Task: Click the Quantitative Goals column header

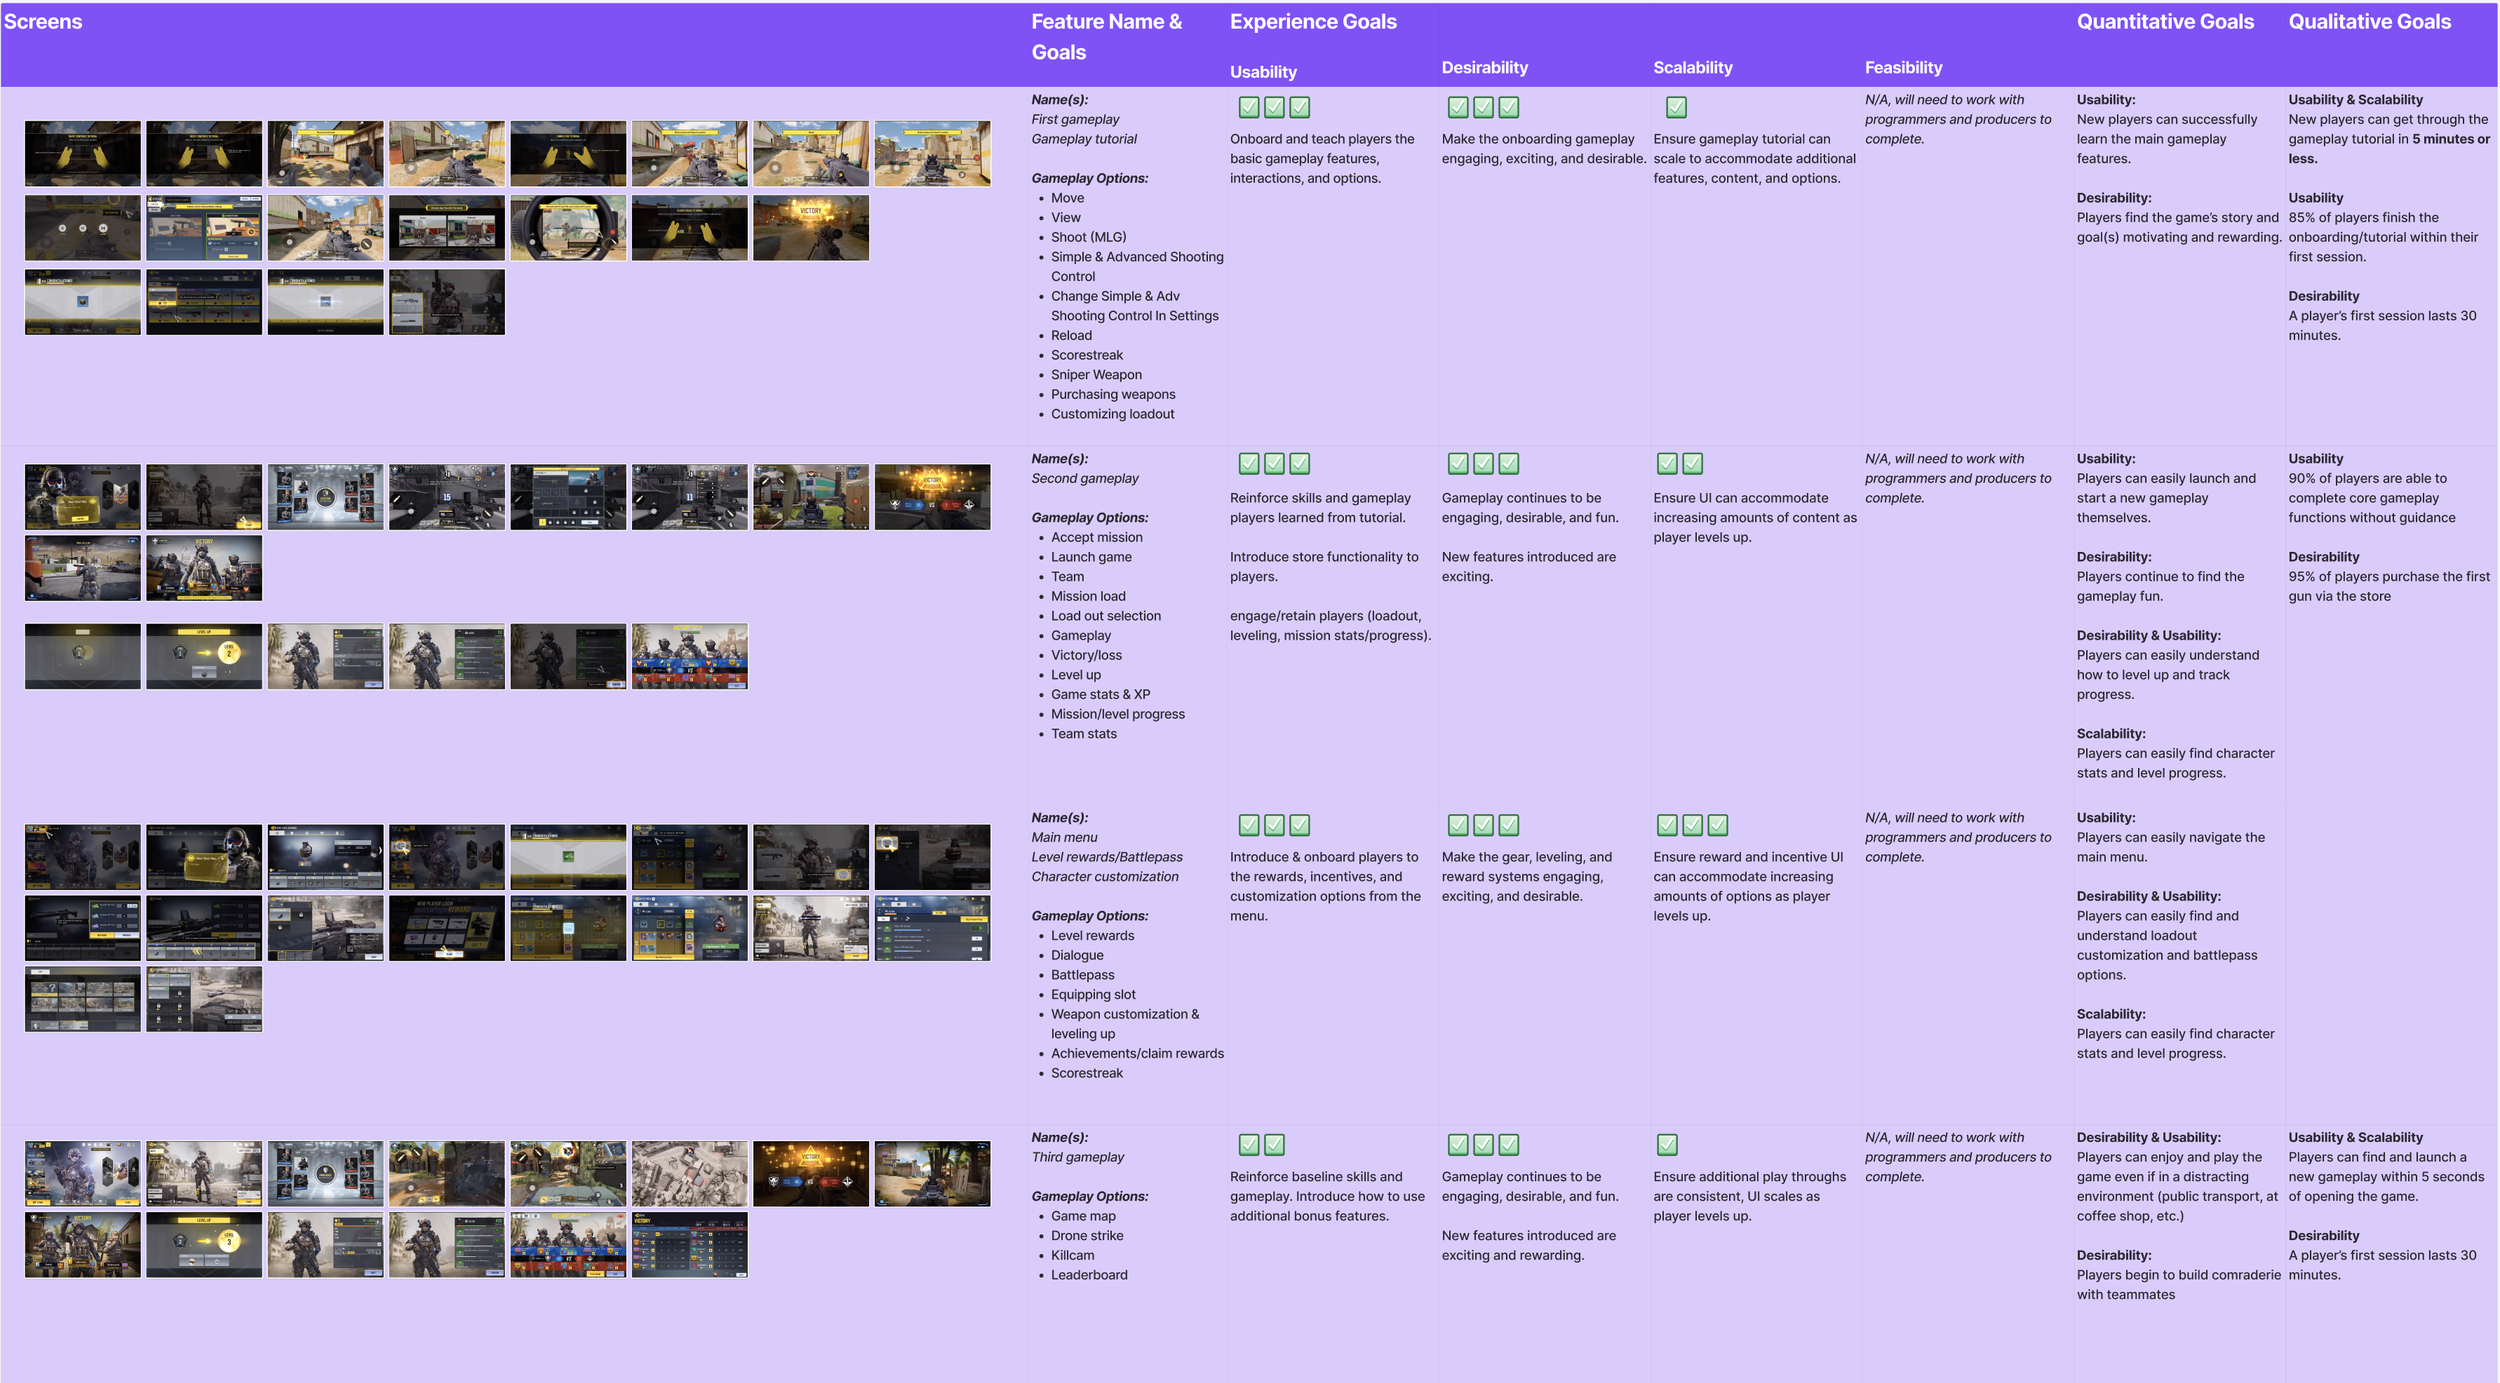Action: click(x=2164, y=22)
